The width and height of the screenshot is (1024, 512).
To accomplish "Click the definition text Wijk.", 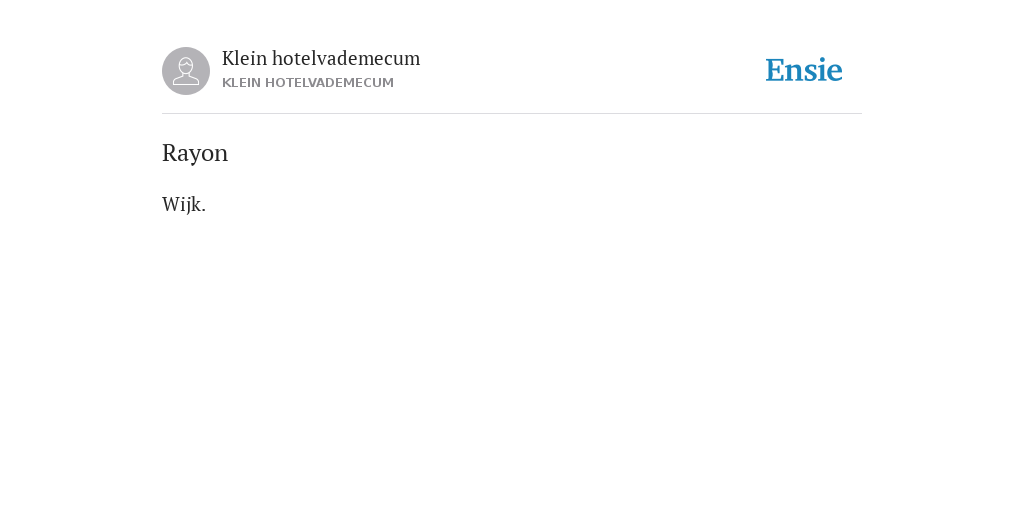I will [x=184, y=204].
